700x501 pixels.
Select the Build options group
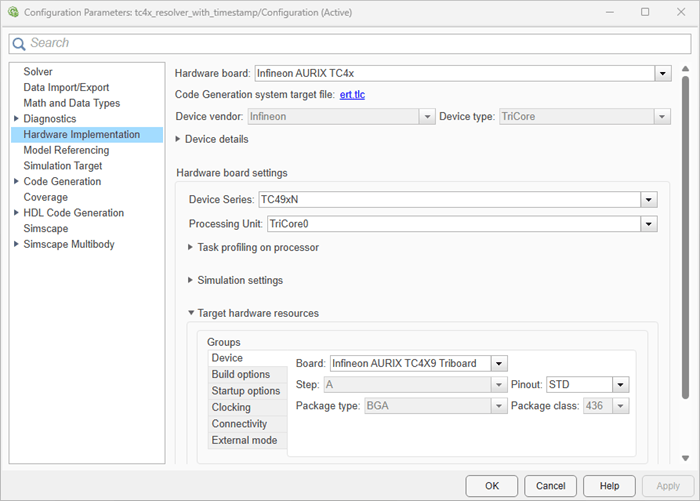pos(248,374)
